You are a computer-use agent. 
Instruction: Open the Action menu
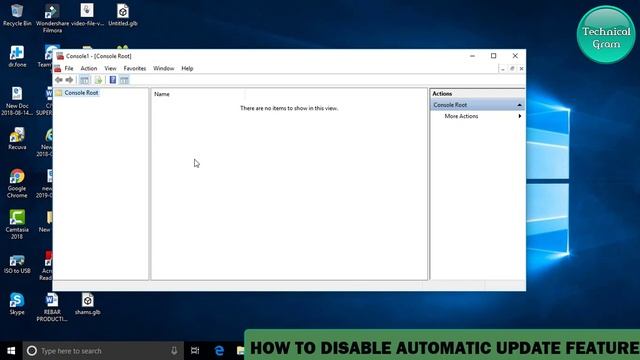[89, 69]
